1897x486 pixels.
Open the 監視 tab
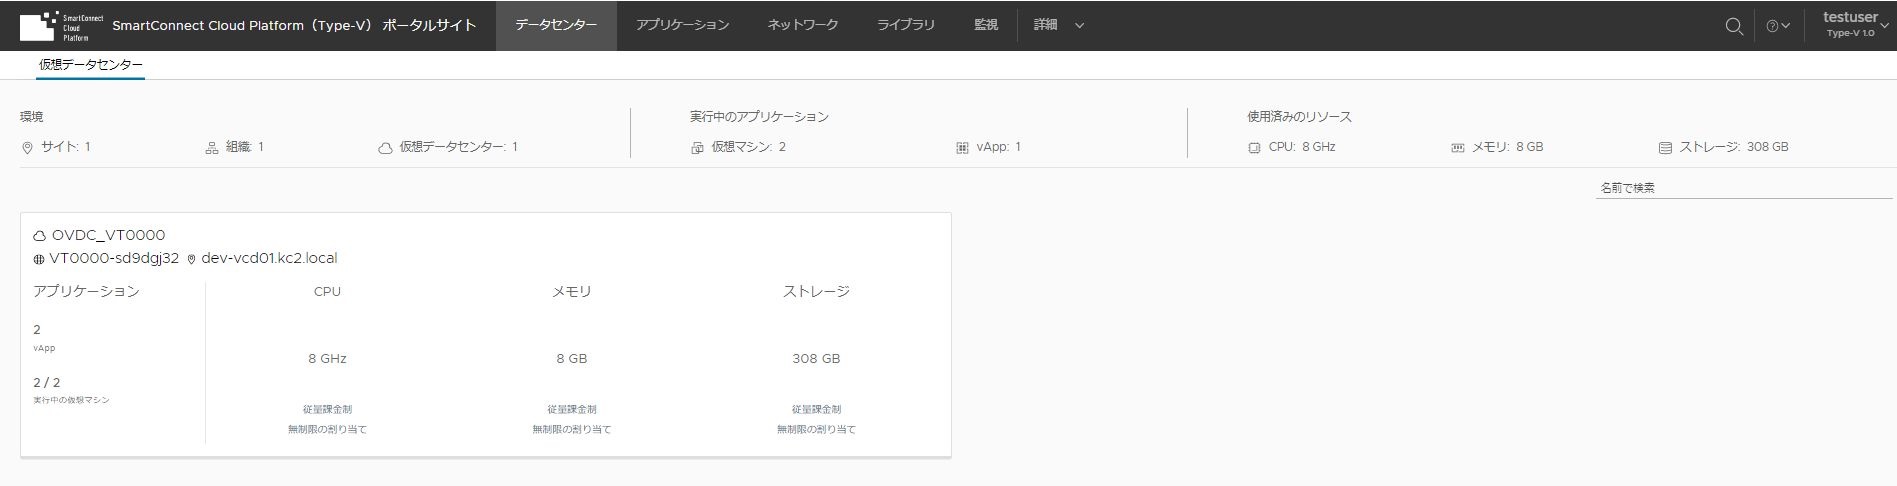[986, 25]
